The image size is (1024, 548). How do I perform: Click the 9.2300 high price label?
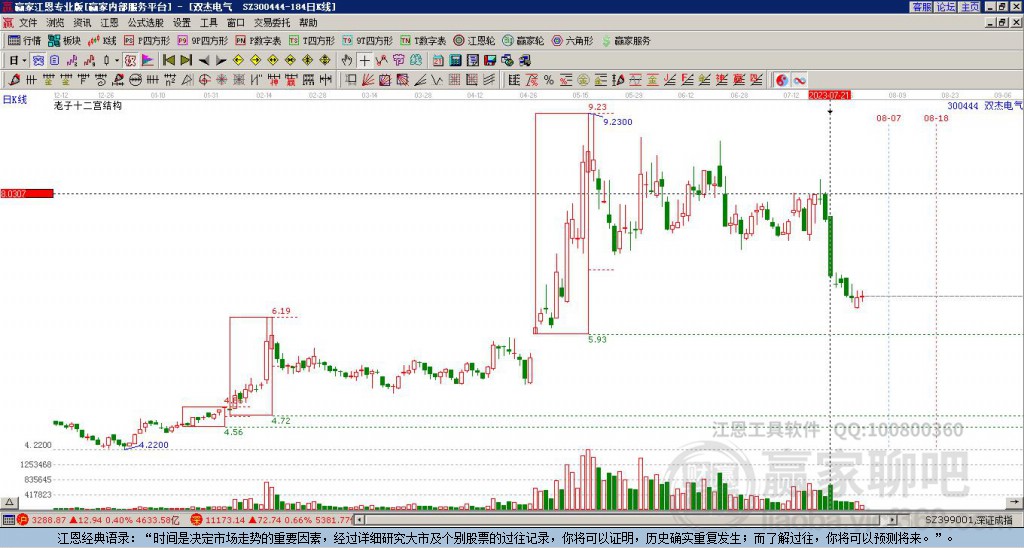click(617, 122)
